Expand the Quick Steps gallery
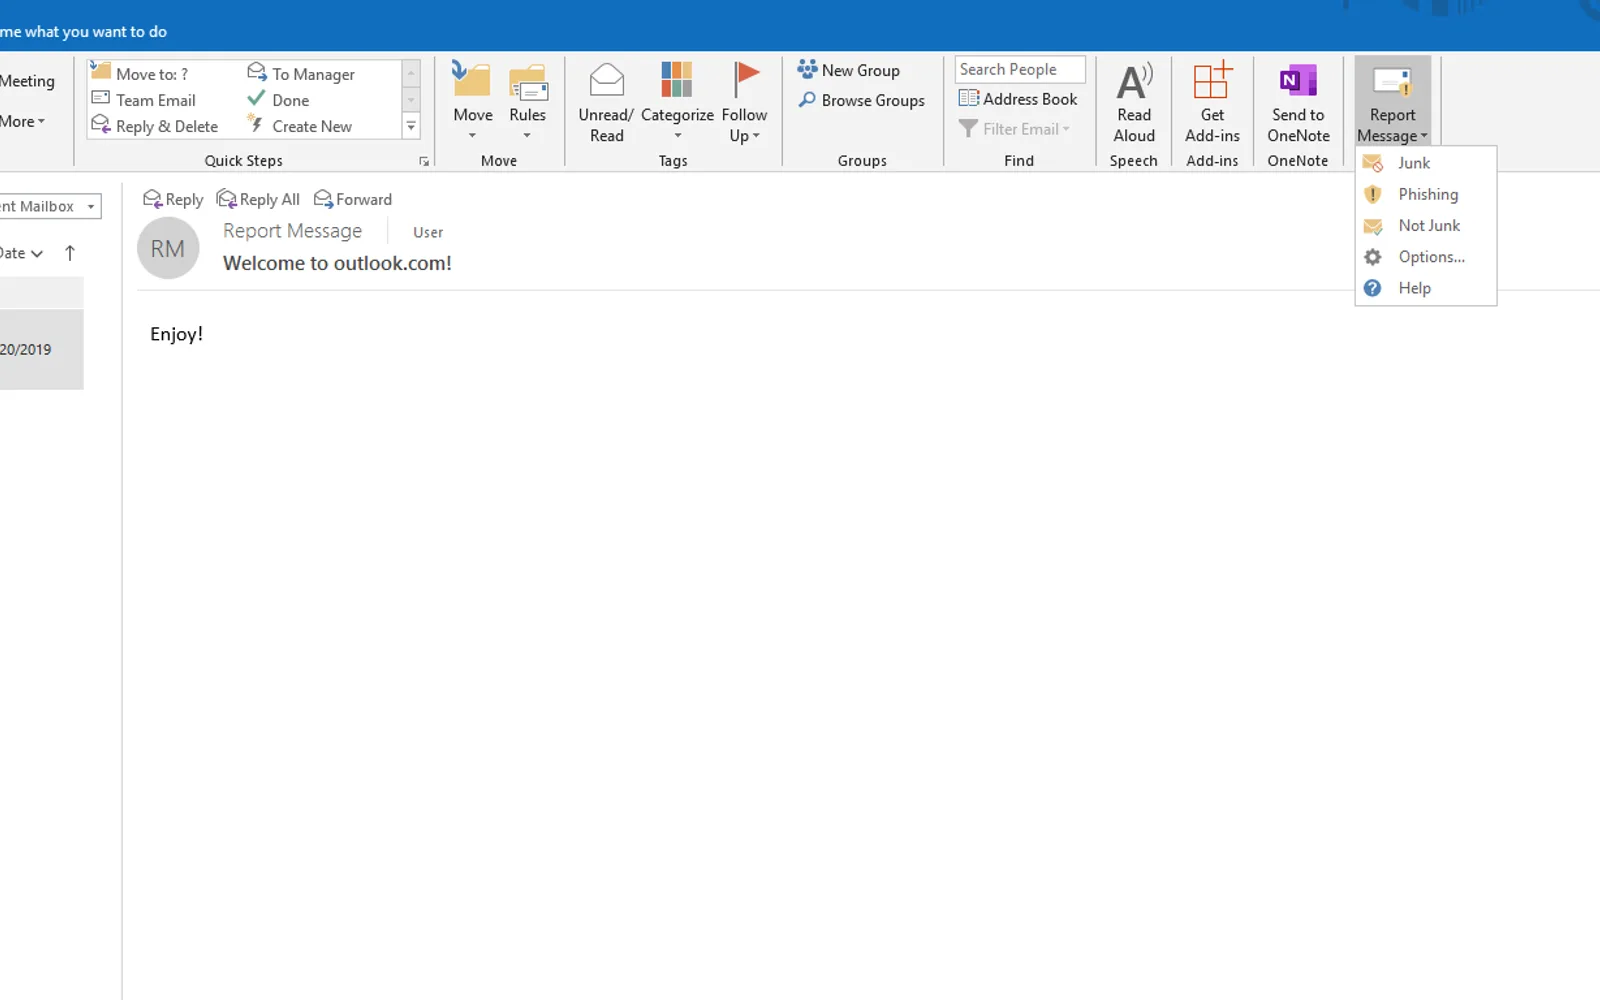The image size is (1600, 1000). click(411, 126)
